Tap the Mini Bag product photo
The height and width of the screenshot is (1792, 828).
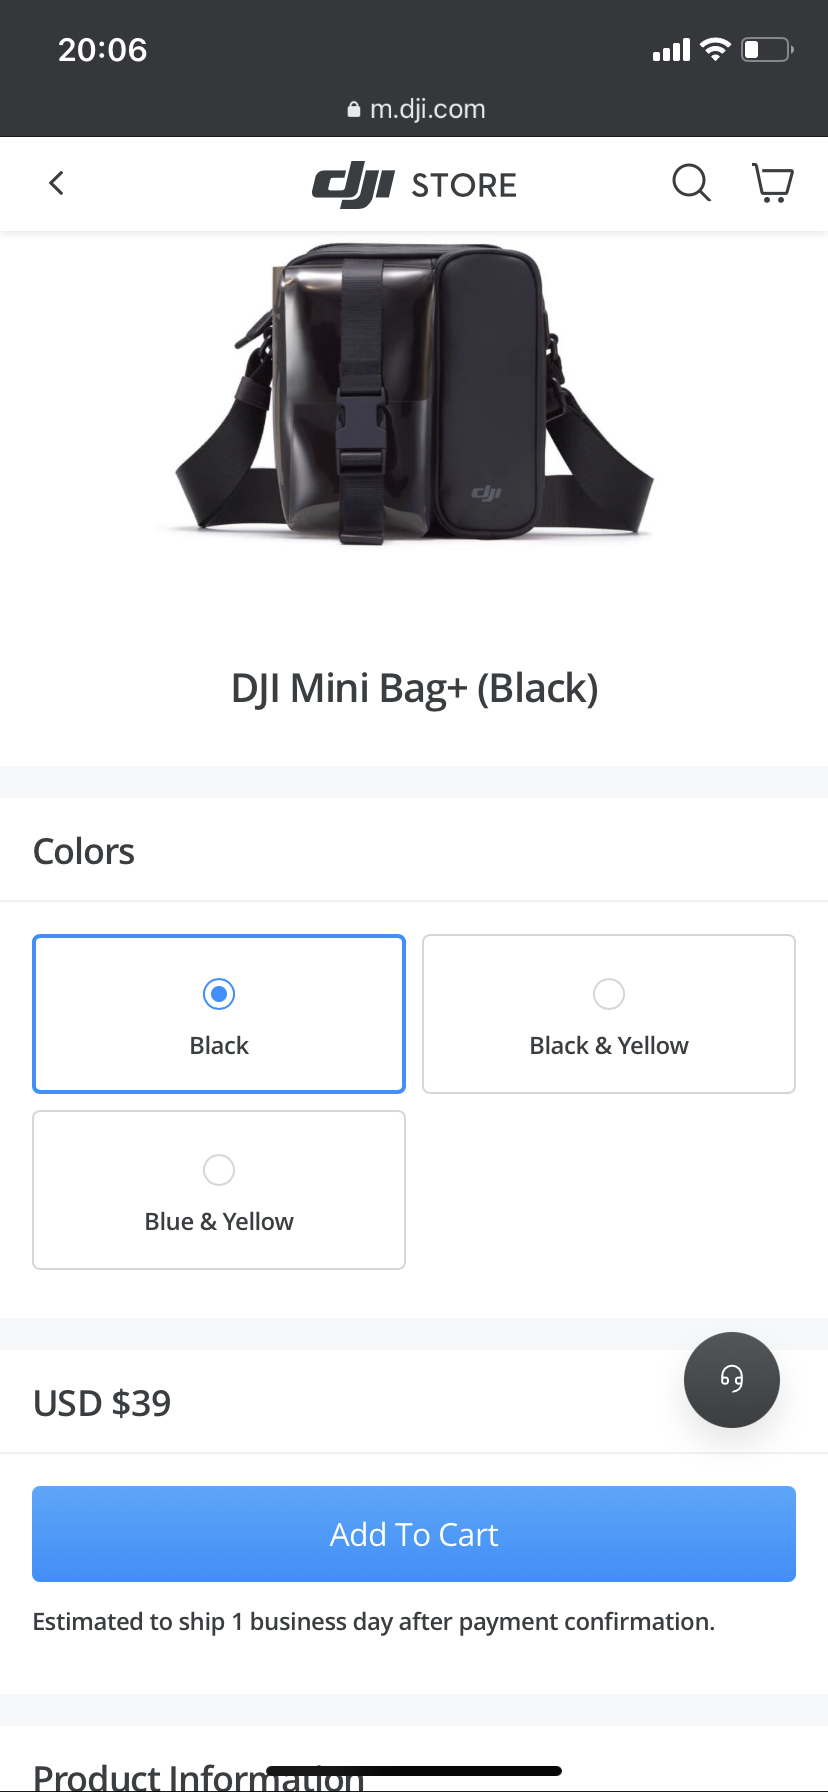(414, 395)
